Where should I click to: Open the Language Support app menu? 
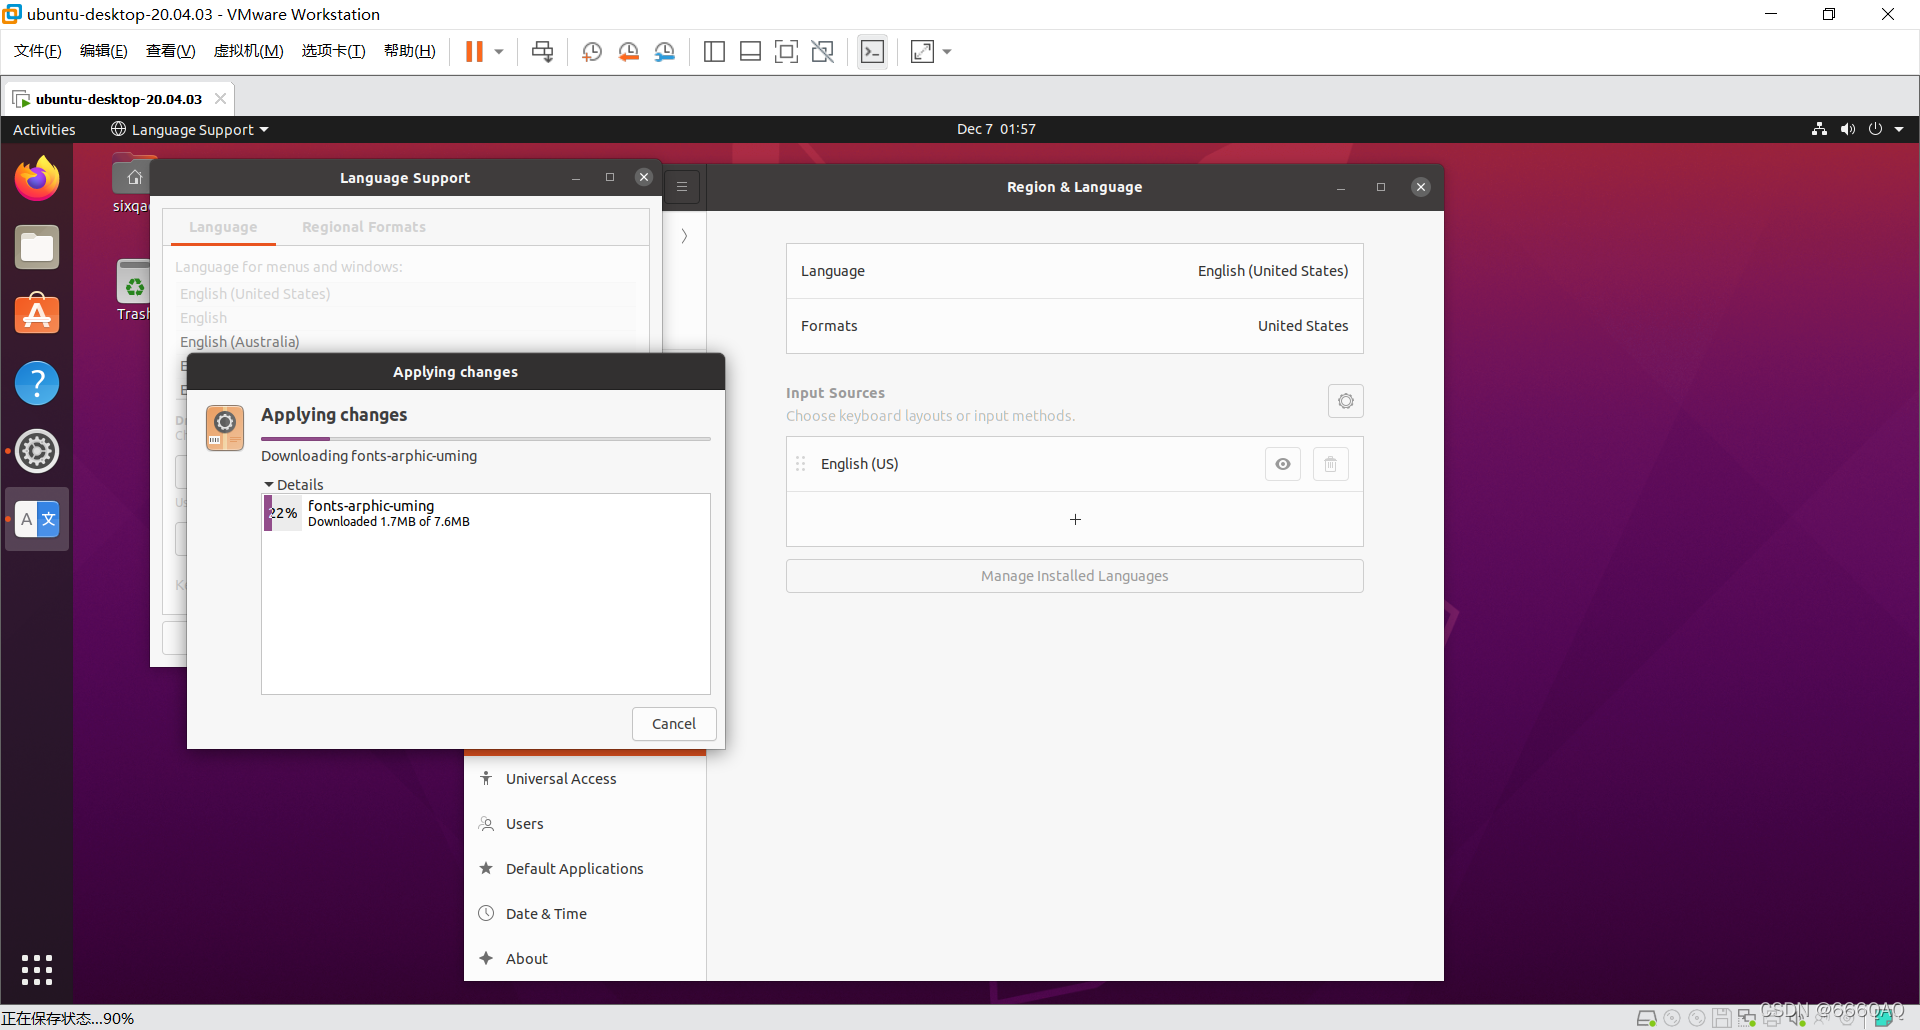pos(190,129)
